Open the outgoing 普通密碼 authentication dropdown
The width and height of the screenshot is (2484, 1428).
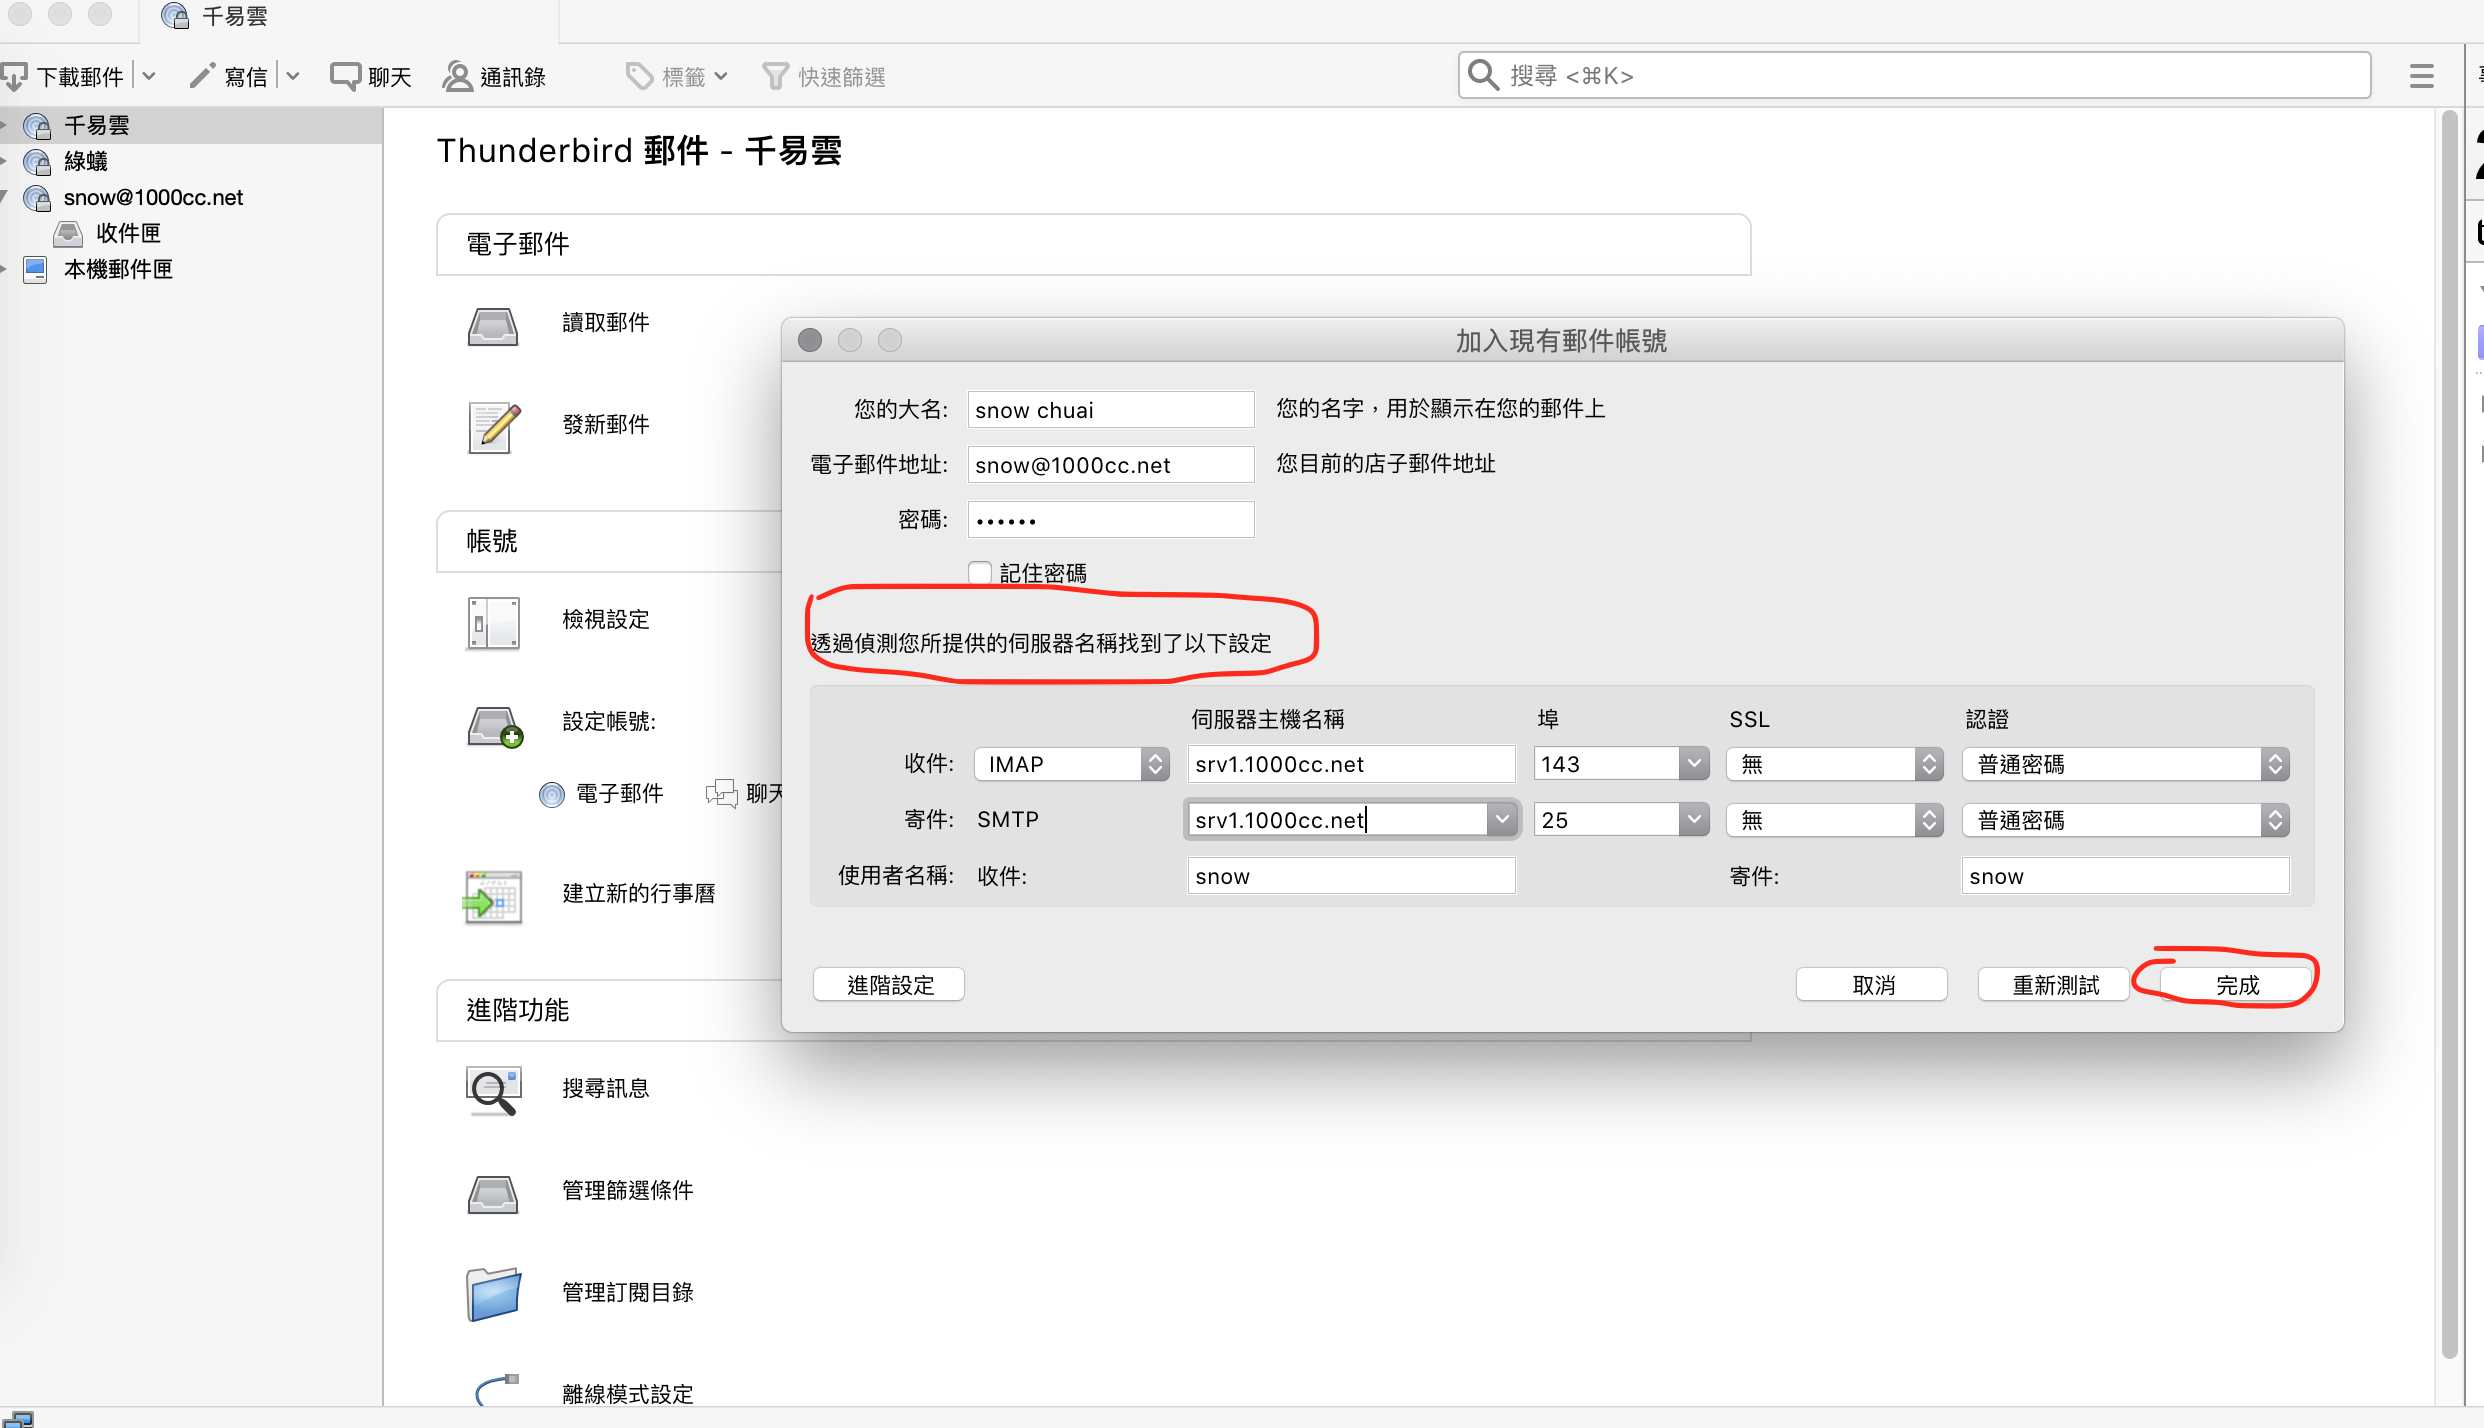click(2125, 820)
